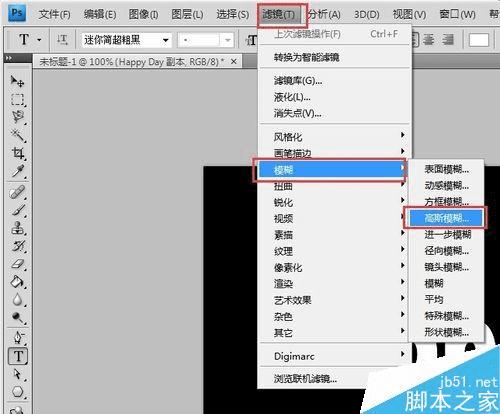The image size is (500, 414).
Task: Select the Path Selection tool
Action: pyautogui.click(x=17, y=374)
